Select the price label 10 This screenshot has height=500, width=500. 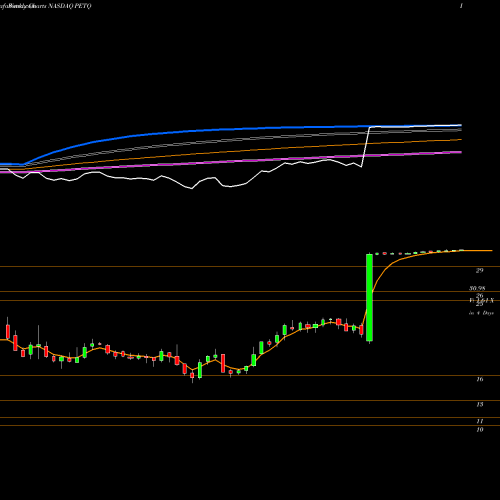(480, 430)
